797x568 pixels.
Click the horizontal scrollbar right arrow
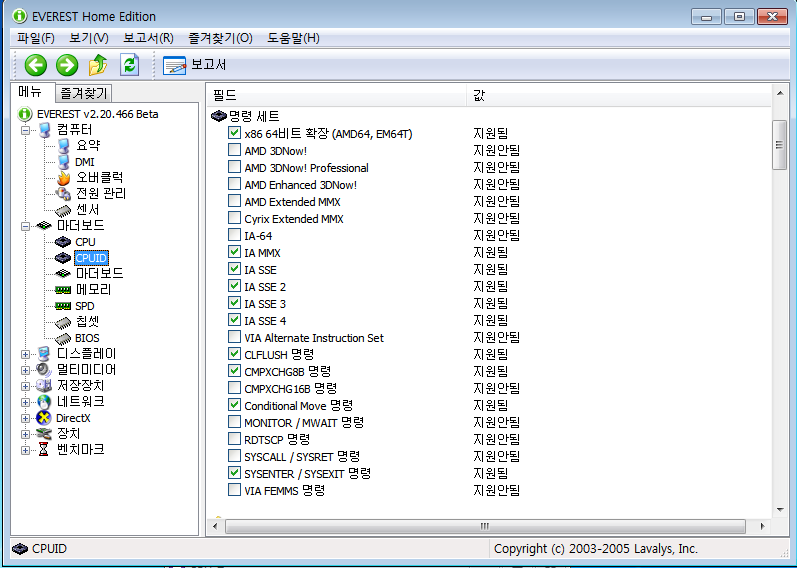[x=762, y=526]
